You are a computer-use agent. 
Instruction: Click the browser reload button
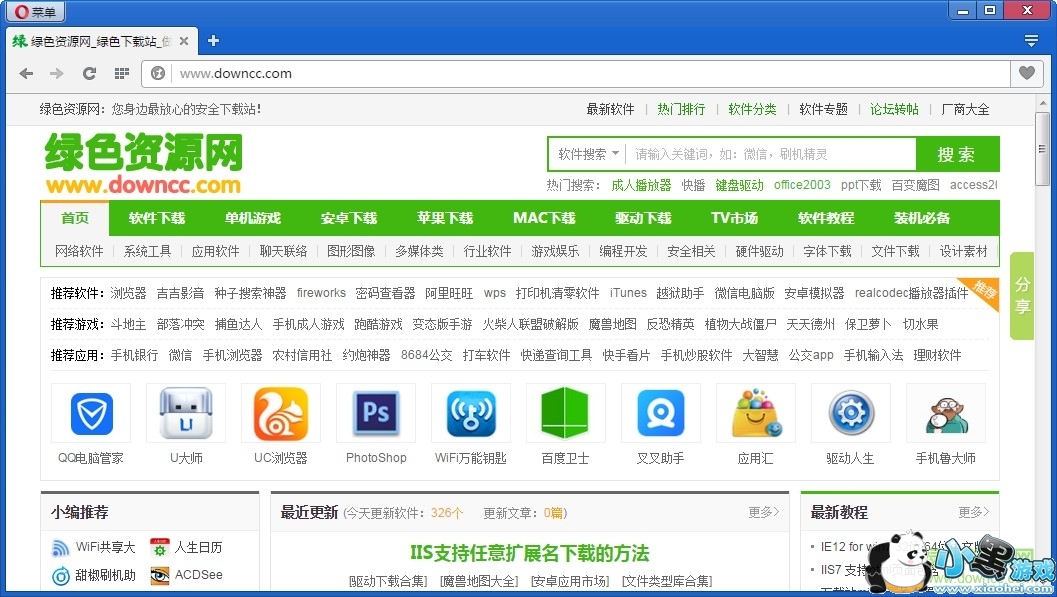click(89, 73)
